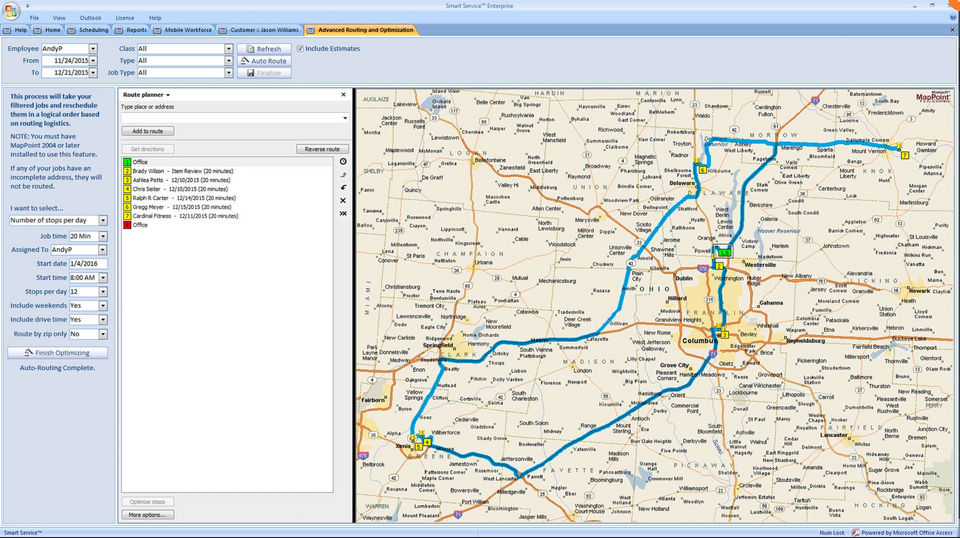
Task: Click Add to route button
Action: point(148,131)
